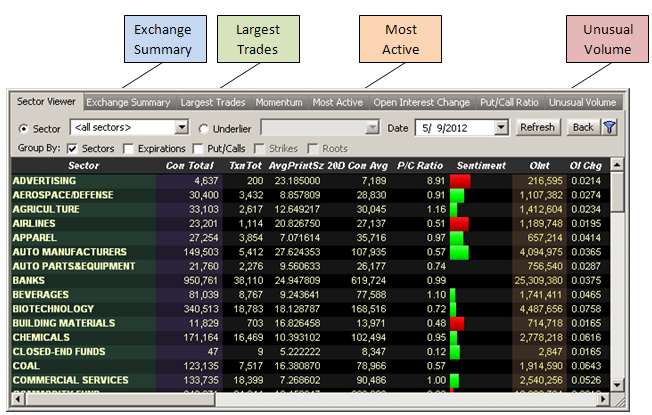The height and width of the screenshot is (415, 652).
Task: Select the Underlier radio button
Action: click(x=203, y=129)
